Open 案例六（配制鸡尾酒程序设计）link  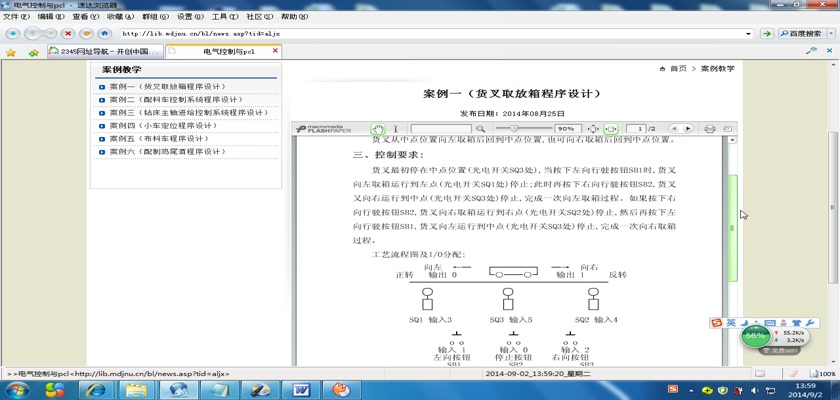pyautogui.click(x=167, y=152)
